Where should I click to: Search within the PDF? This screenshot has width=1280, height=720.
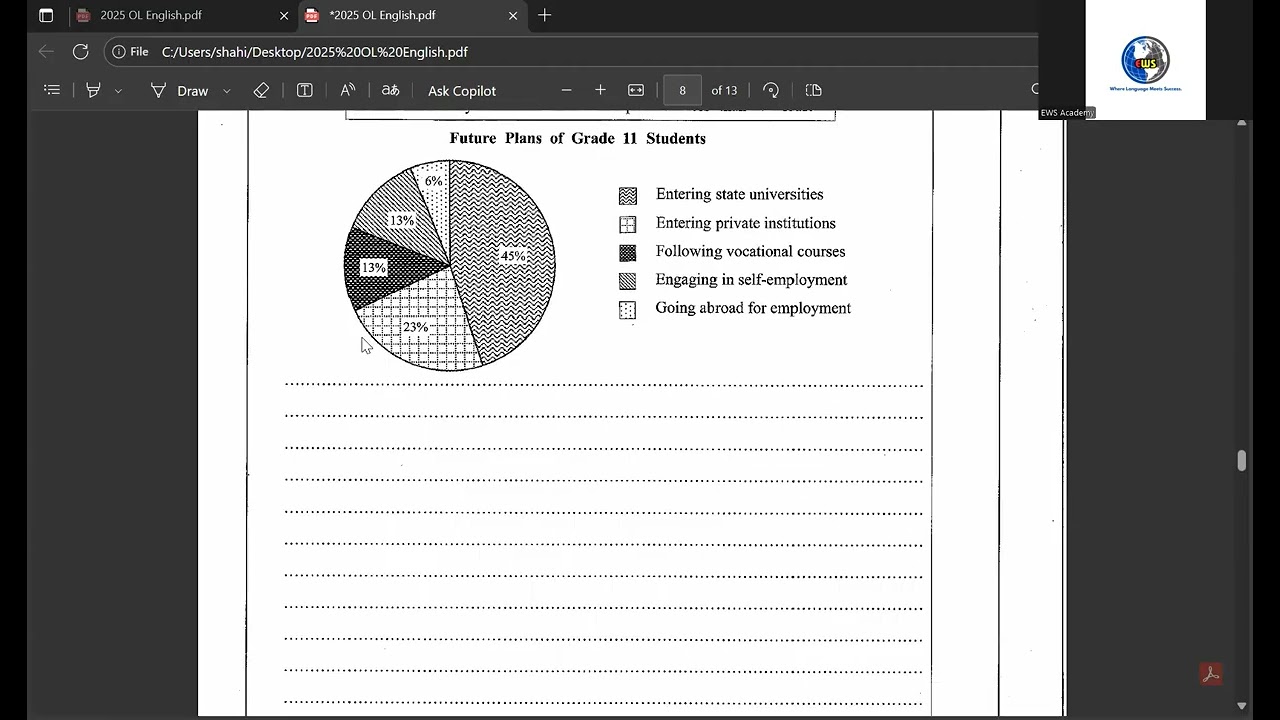[1035, 90]
